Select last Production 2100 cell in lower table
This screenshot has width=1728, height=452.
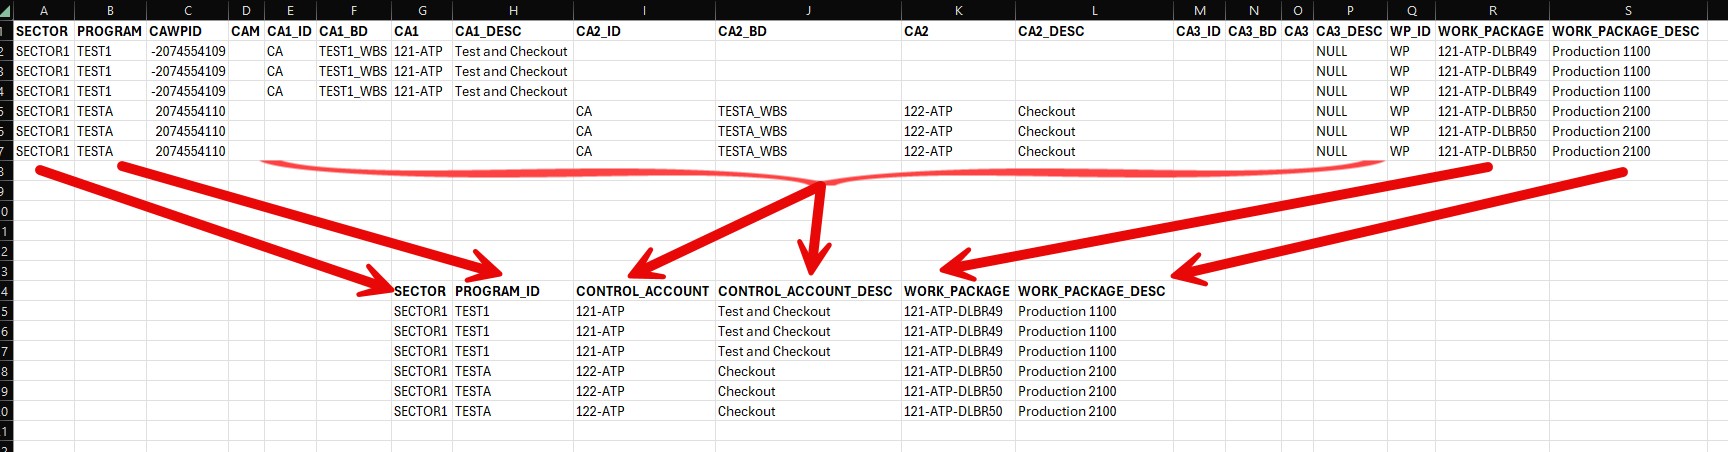click(x=1095, y=411)
